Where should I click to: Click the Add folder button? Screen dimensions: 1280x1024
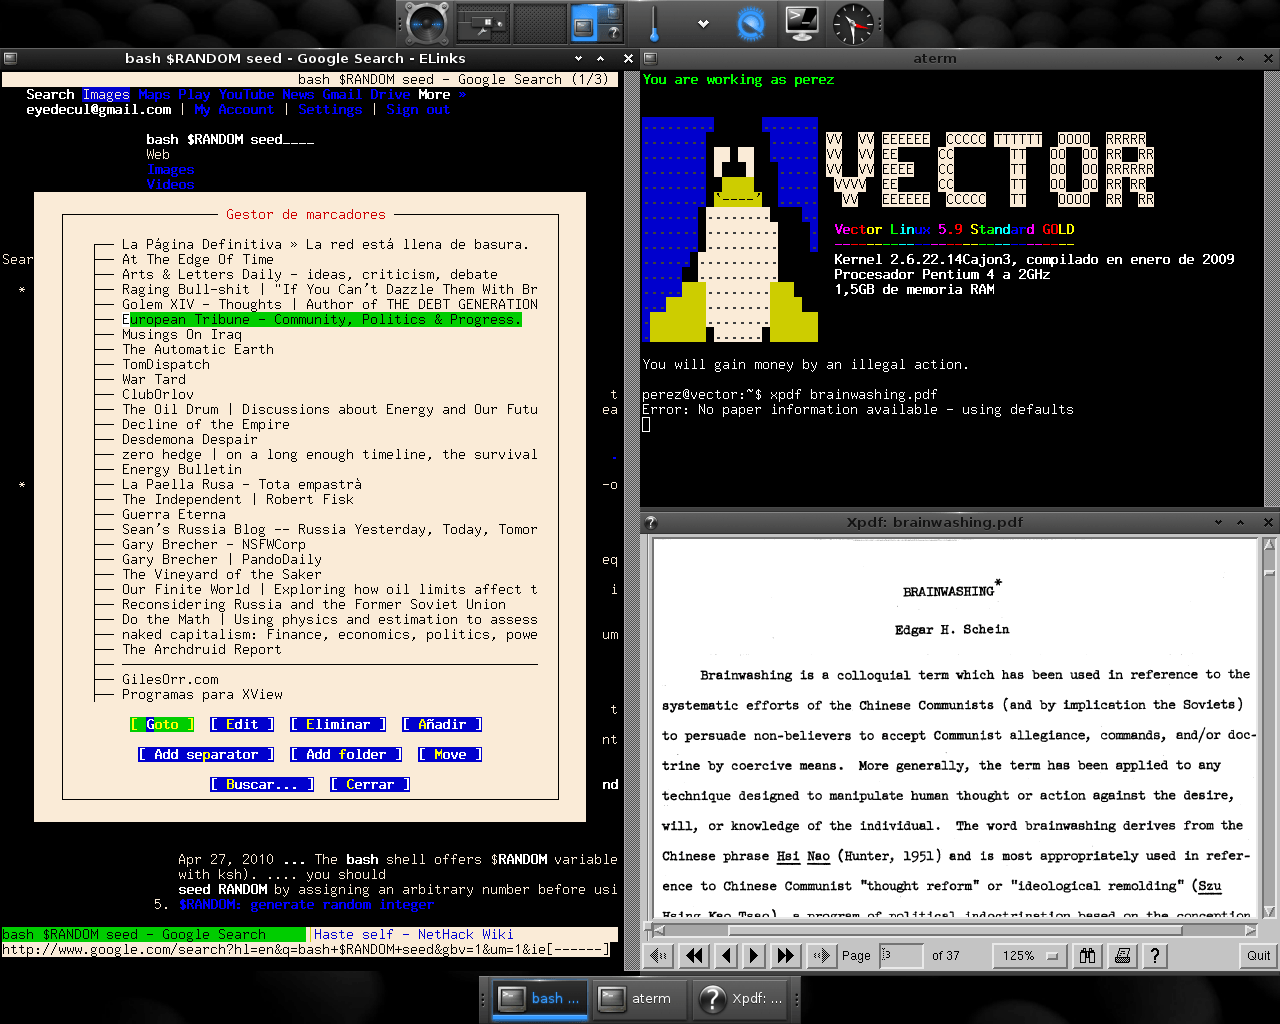click(x=346, y=755)
